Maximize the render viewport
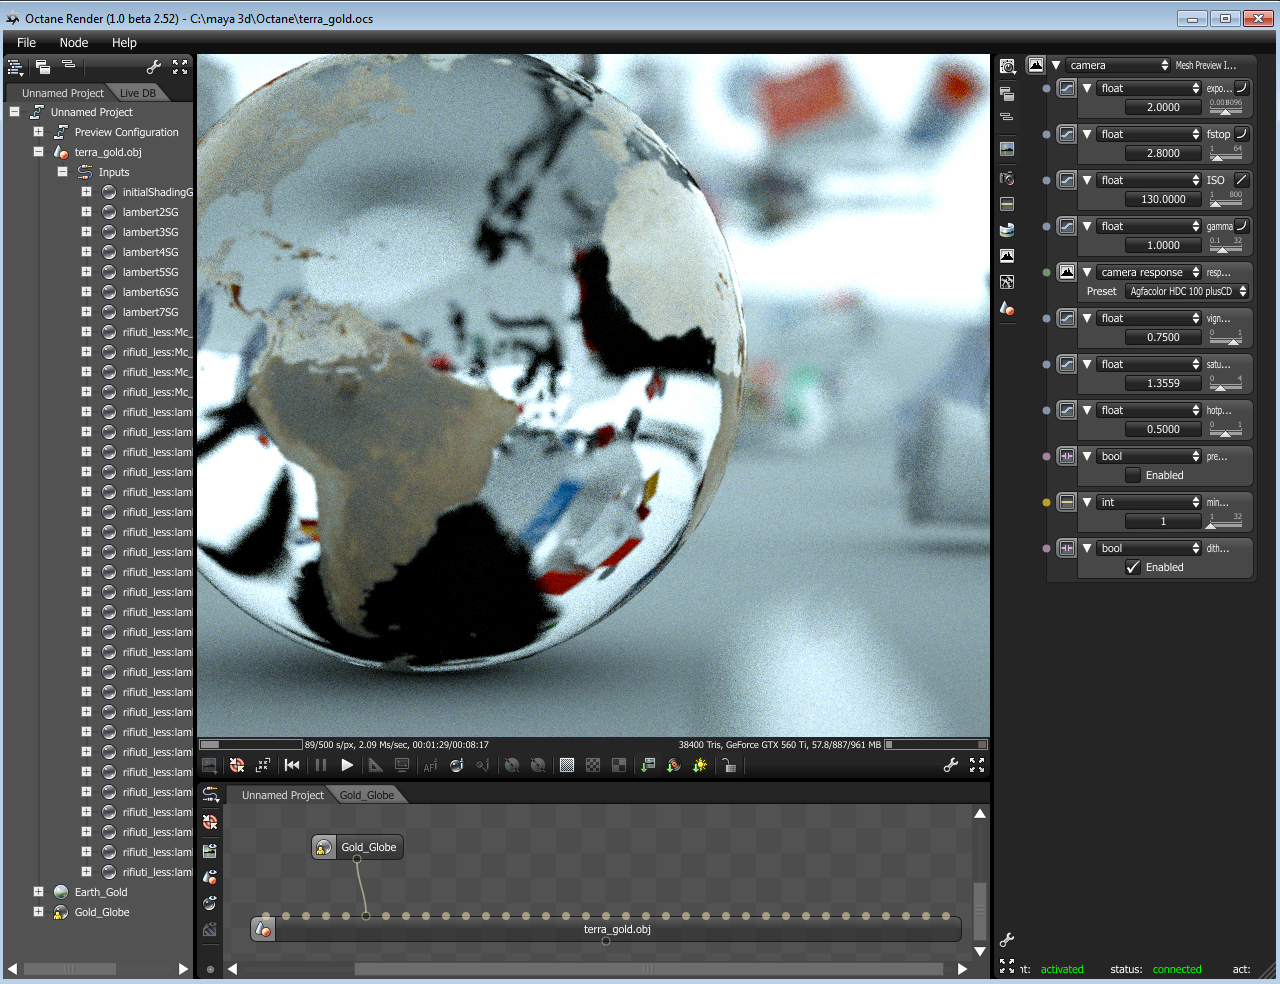The height and width of the screenshot is (984, 1280). 977,765
